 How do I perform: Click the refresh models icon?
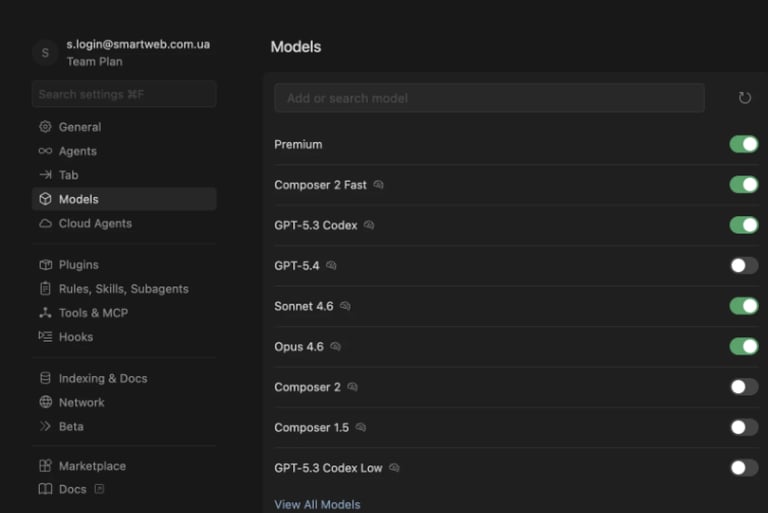coord(744,98)
